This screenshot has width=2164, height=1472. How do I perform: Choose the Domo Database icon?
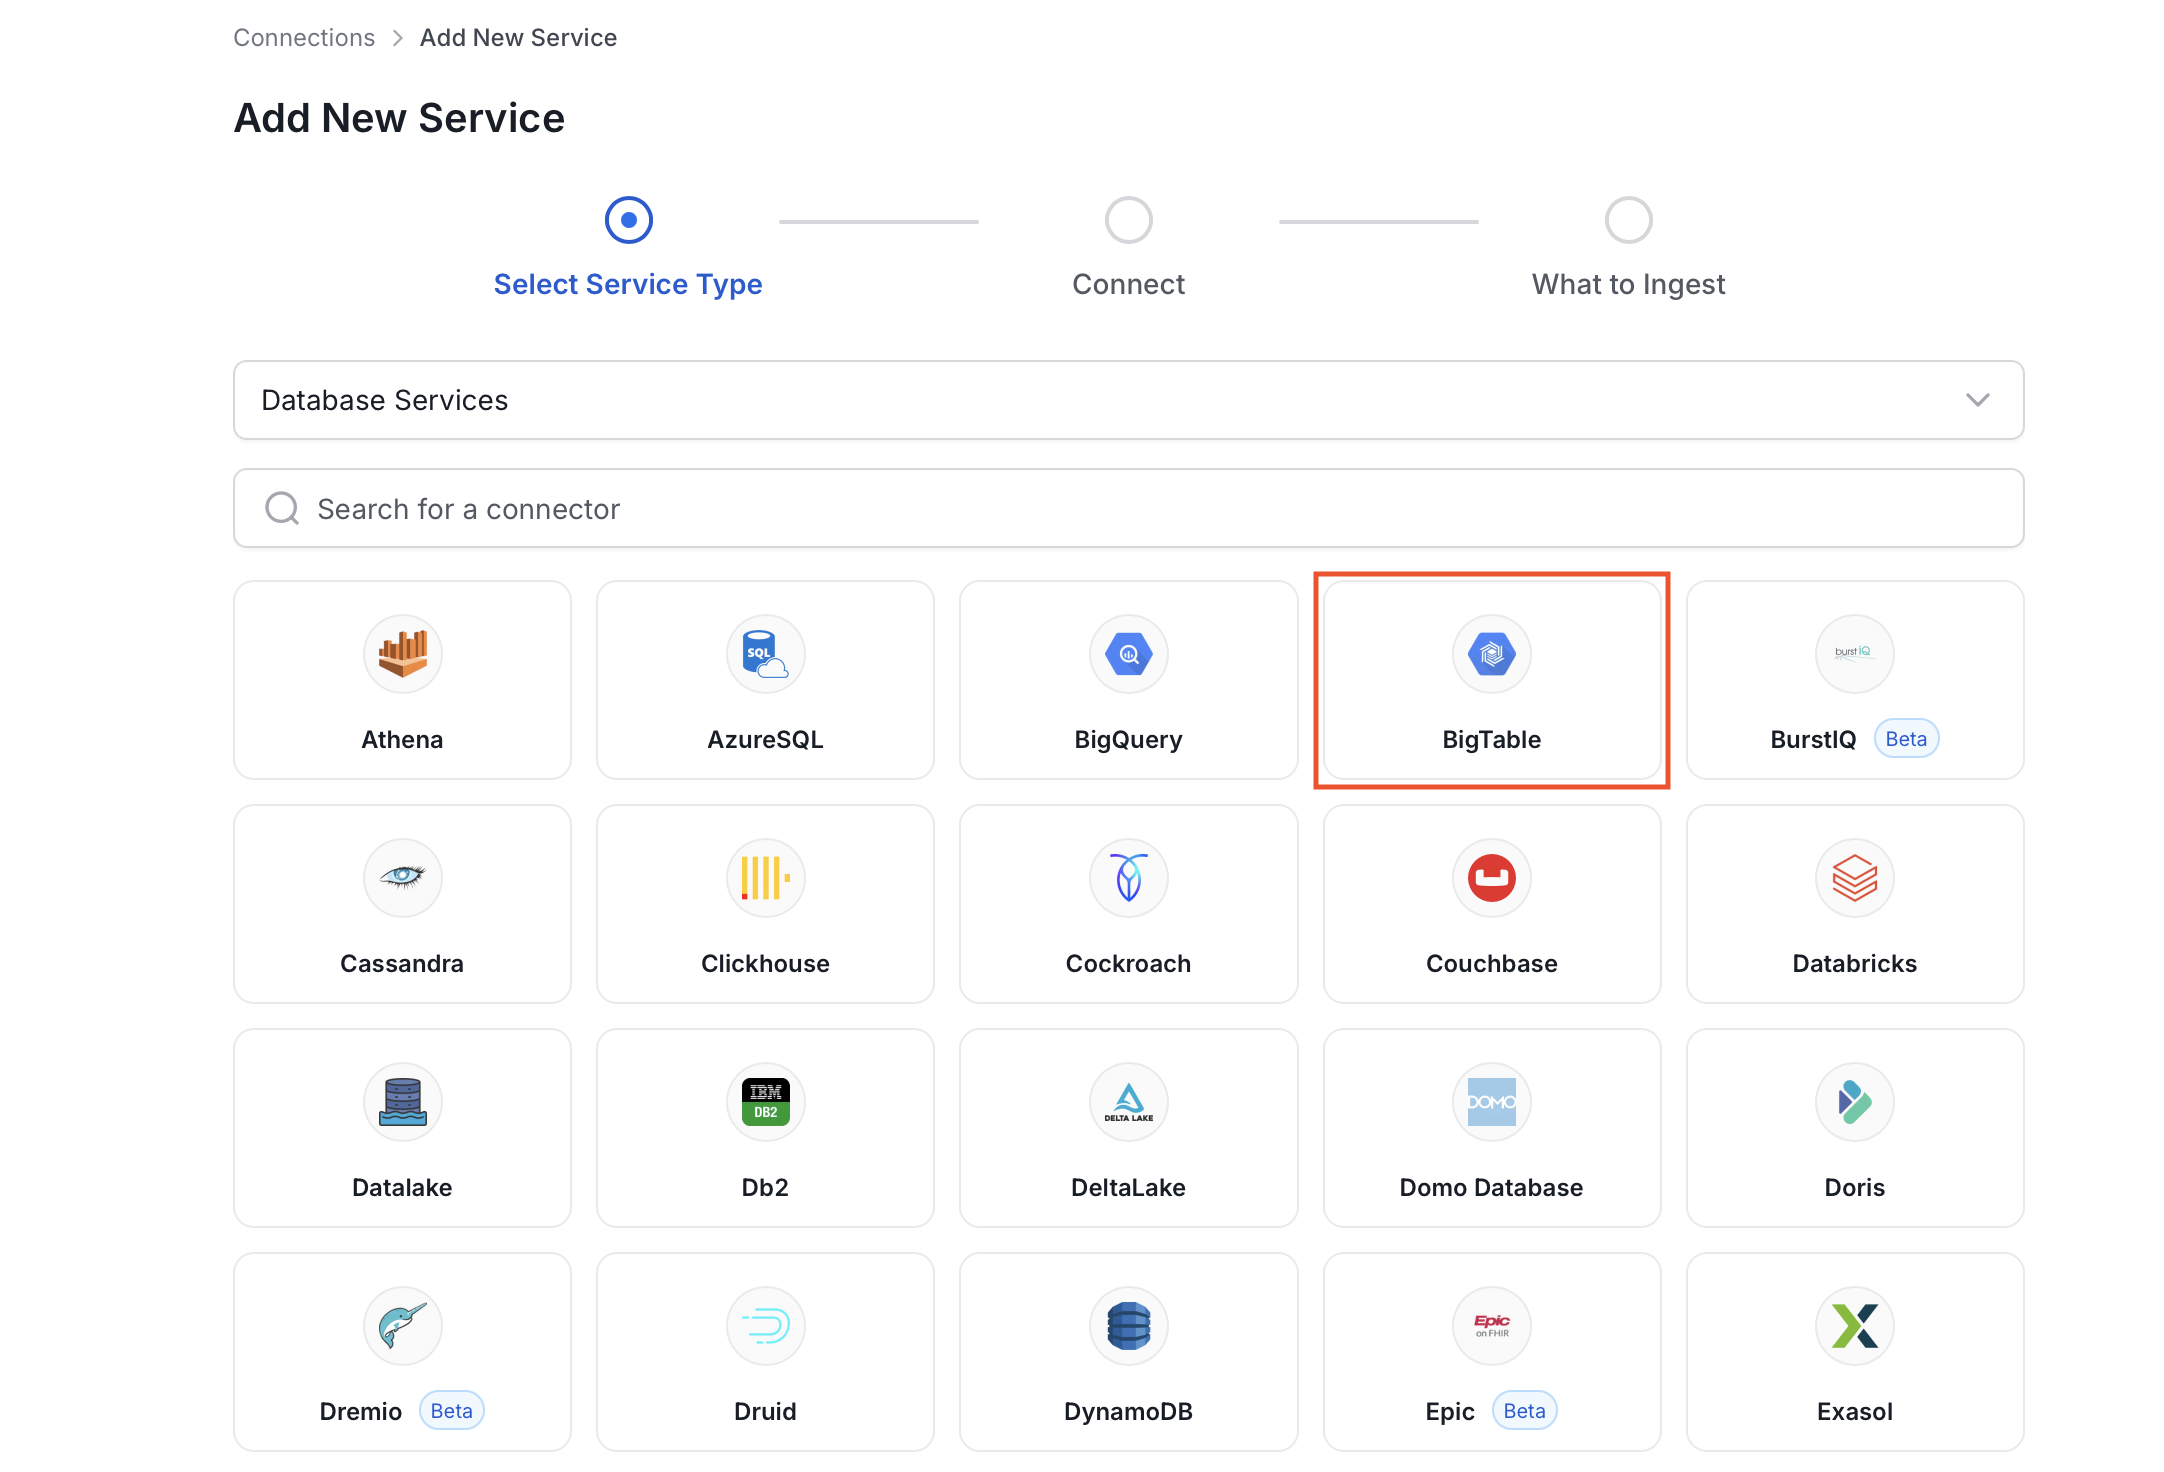click(x=1491, y=1102)
